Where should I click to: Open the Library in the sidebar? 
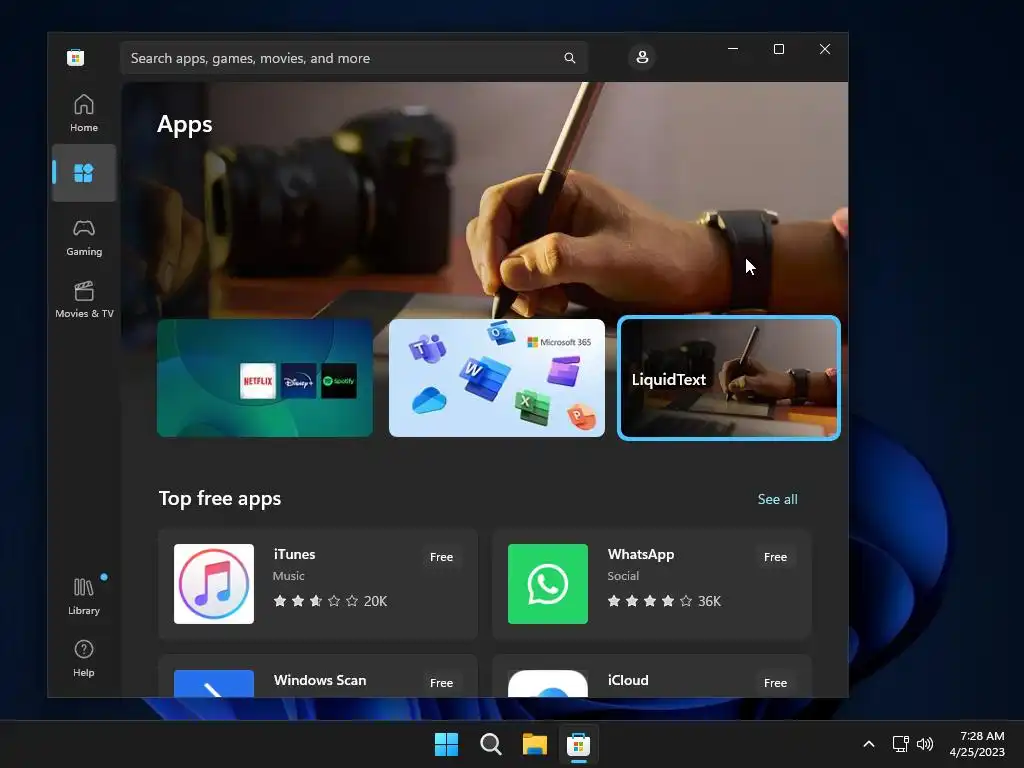[x=84, y=596]
